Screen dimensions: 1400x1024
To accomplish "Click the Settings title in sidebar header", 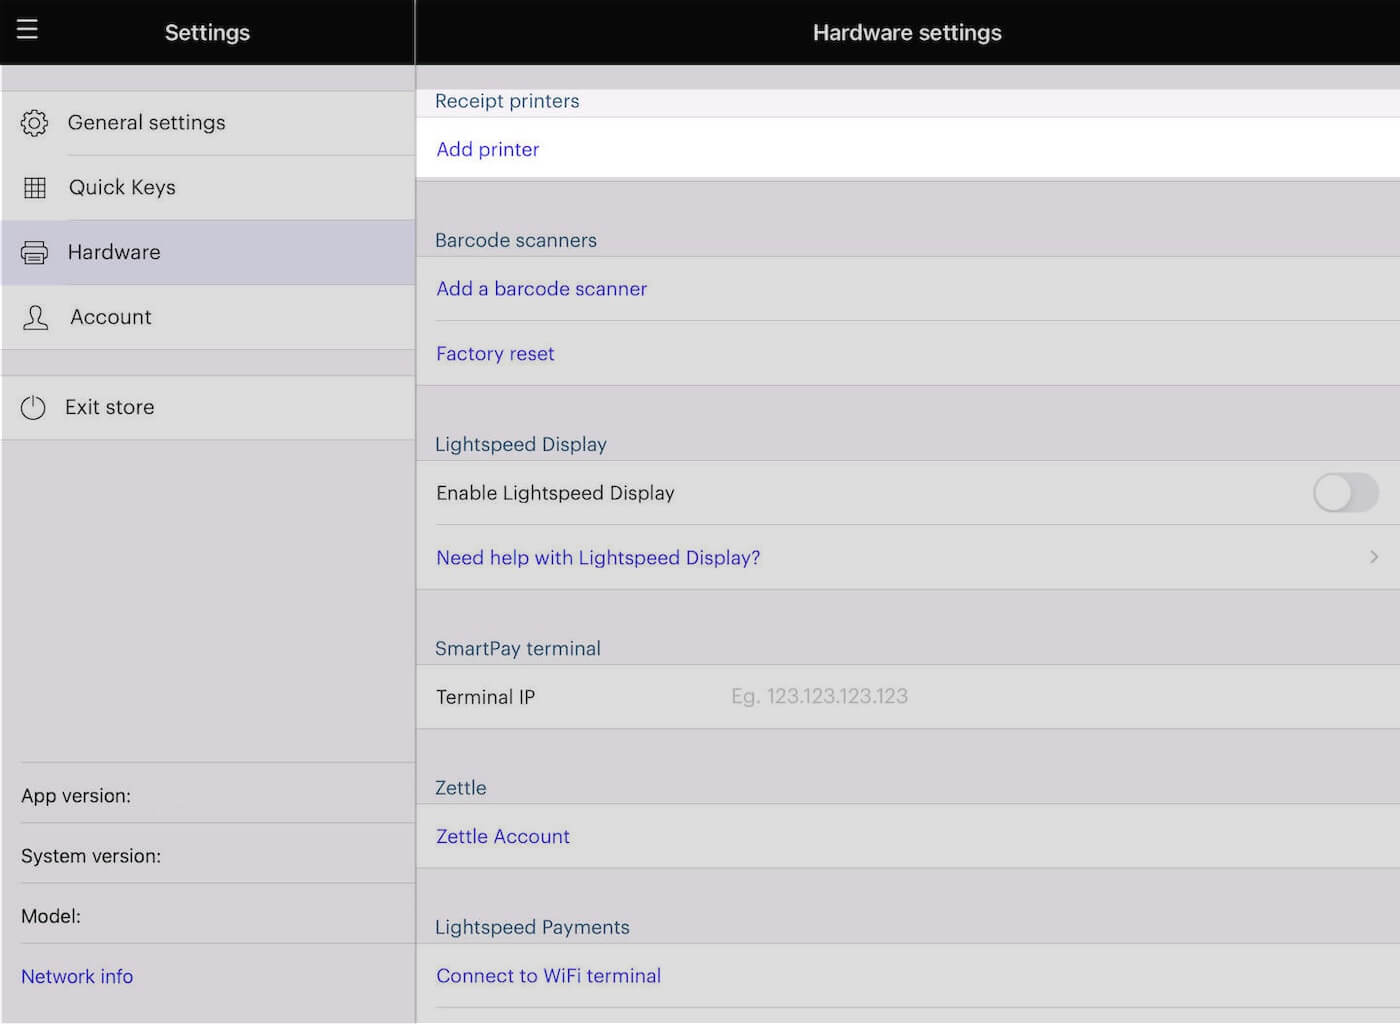I will (207, 33).
